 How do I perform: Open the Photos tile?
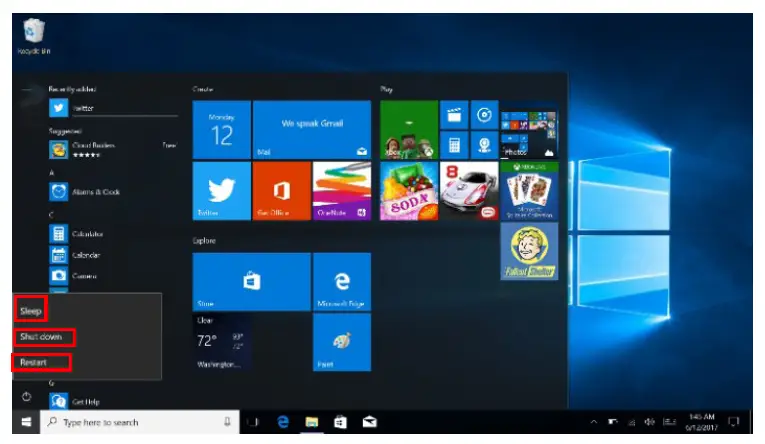pos(529,130)
